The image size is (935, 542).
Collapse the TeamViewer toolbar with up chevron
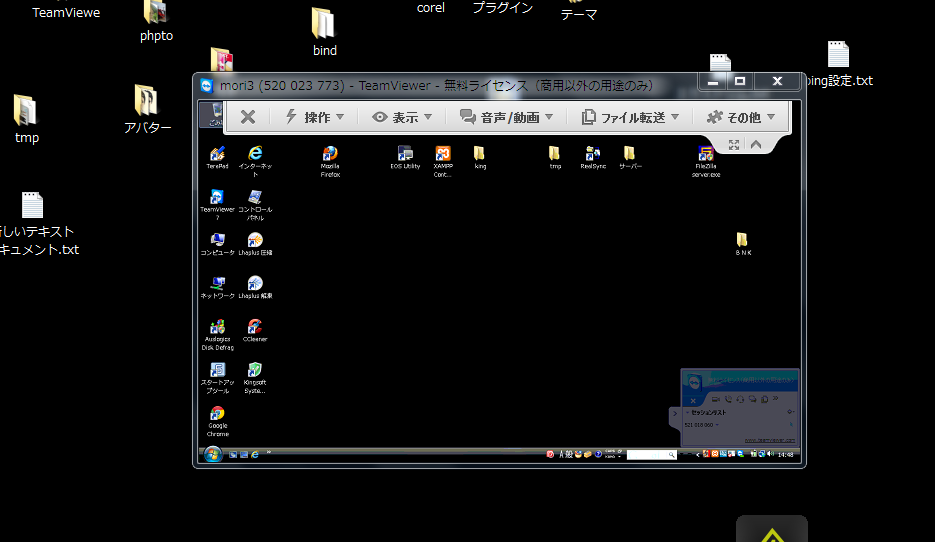(x=756, y=145)
